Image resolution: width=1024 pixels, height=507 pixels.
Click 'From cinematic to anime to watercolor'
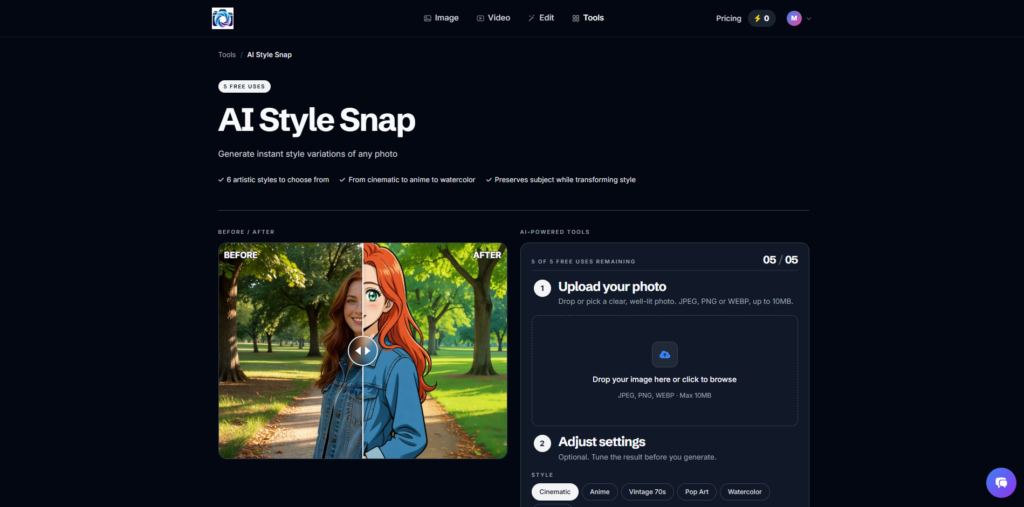pos(411,180)
